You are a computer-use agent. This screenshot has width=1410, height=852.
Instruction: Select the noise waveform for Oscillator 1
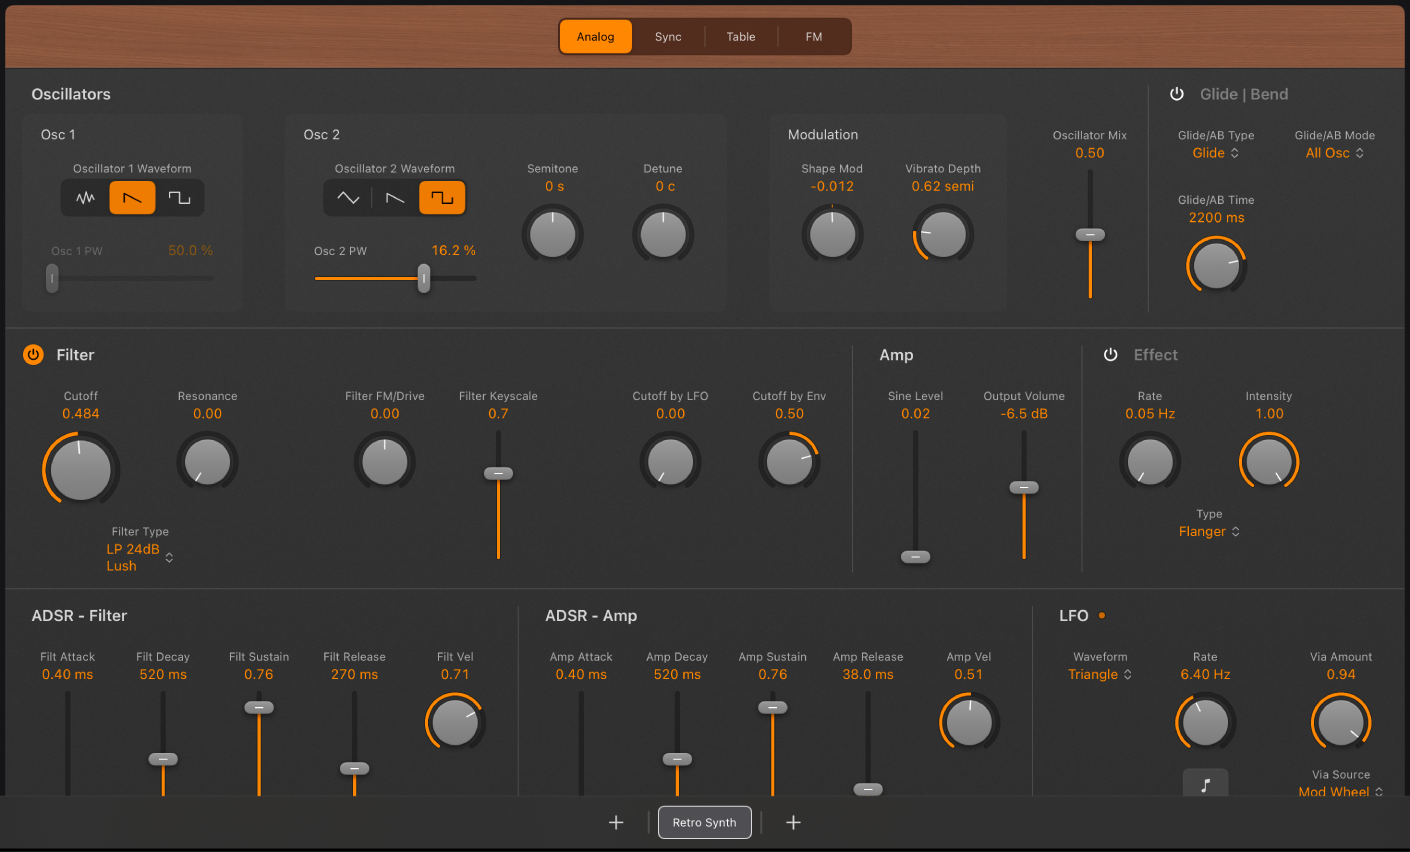(85, 197)
